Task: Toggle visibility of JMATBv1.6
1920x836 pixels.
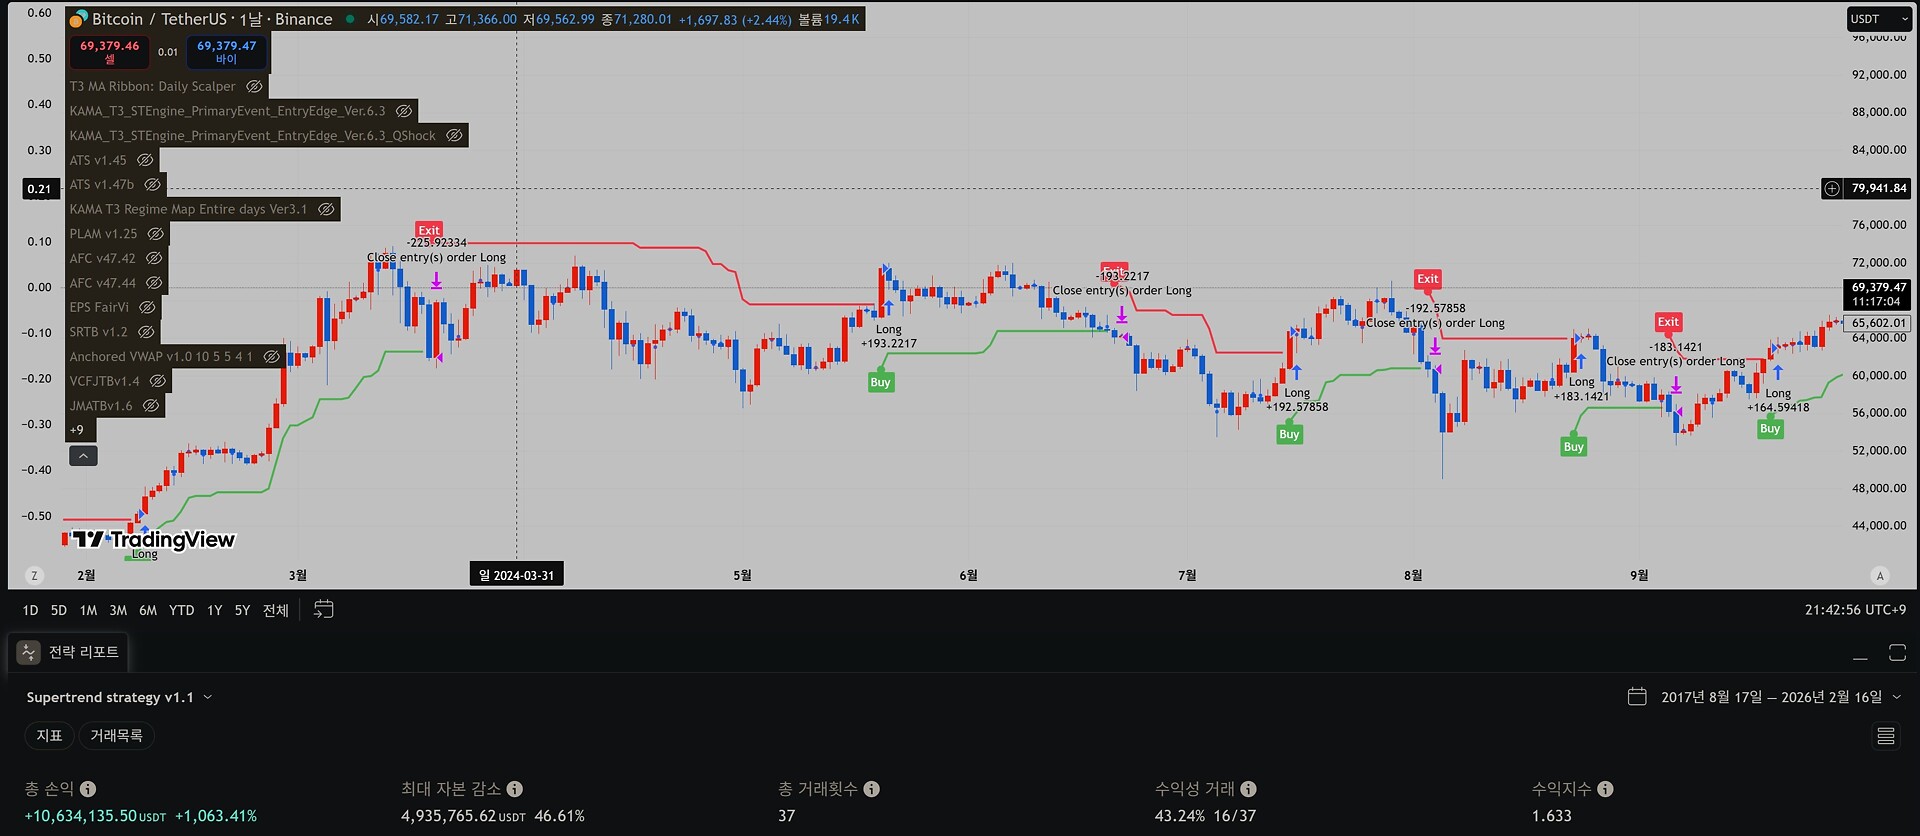Action: [151, 406]
